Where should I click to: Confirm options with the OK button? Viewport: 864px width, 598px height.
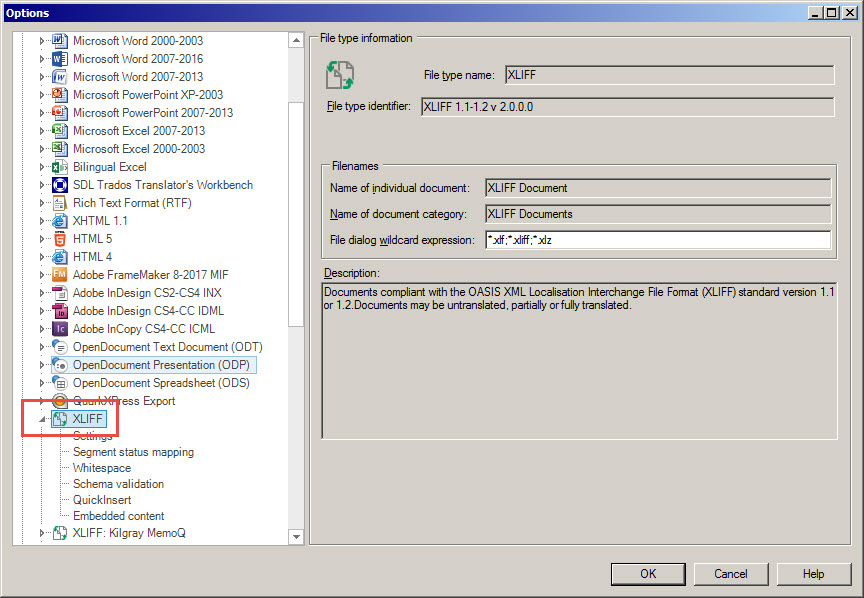point(648,574)
